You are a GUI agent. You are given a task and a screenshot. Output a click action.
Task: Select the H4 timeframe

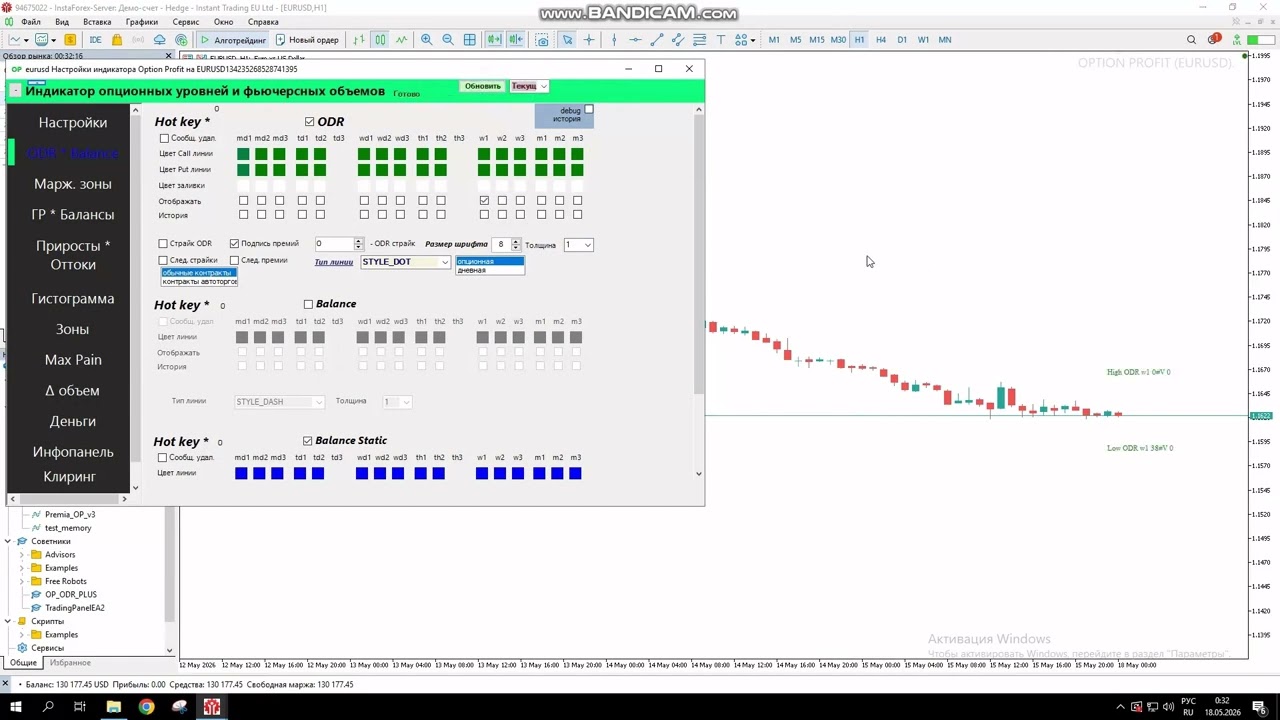881,40
